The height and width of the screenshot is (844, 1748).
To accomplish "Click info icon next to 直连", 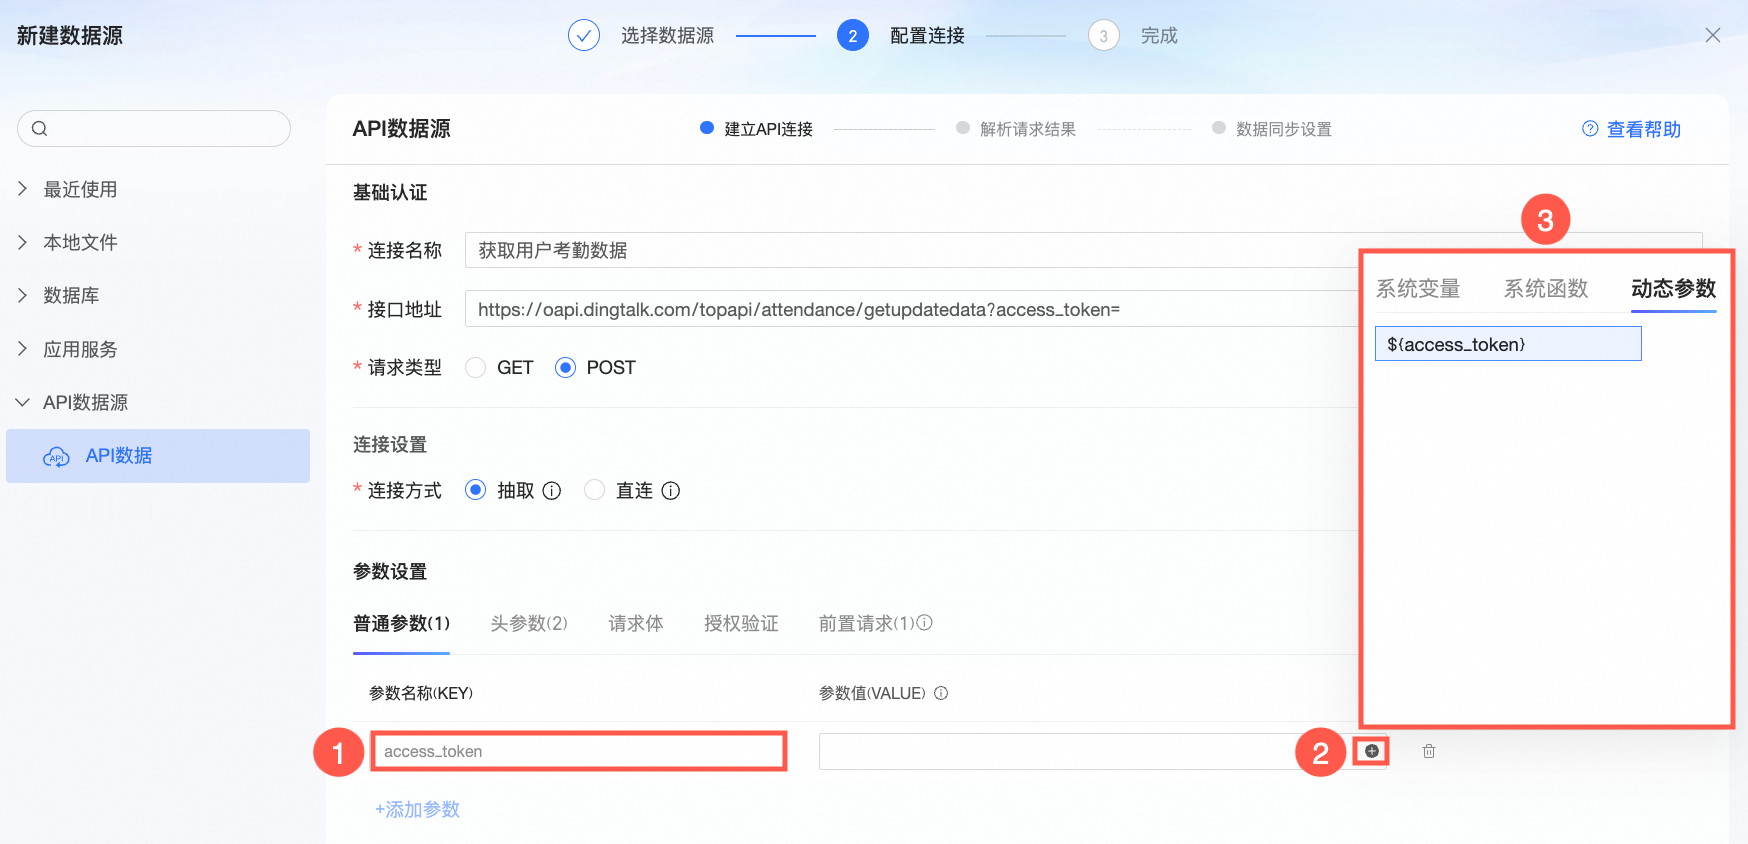I will point(671,491).
